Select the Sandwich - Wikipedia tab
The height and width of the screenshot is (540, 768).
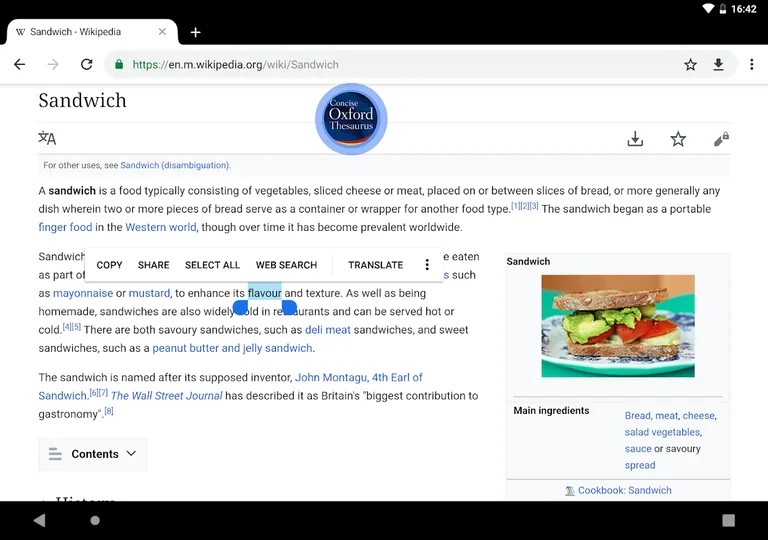(x=92, y=32)
